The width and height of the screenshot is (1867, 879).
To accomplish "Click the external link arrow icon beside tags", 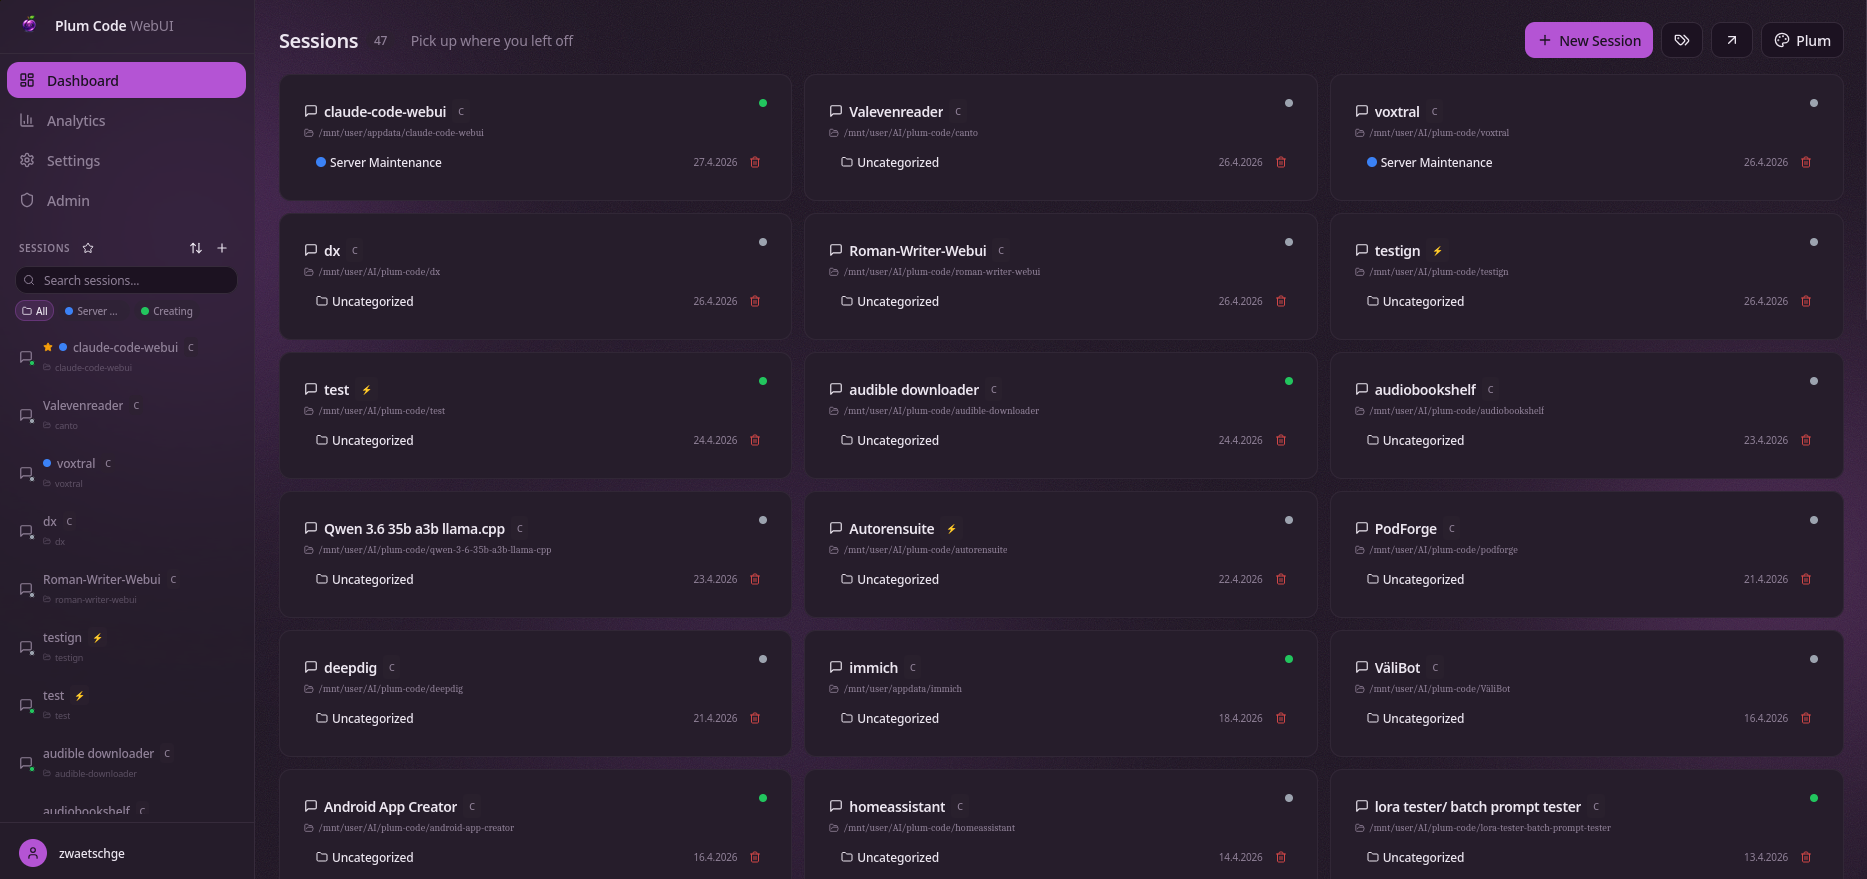I will coord(1731,40).
